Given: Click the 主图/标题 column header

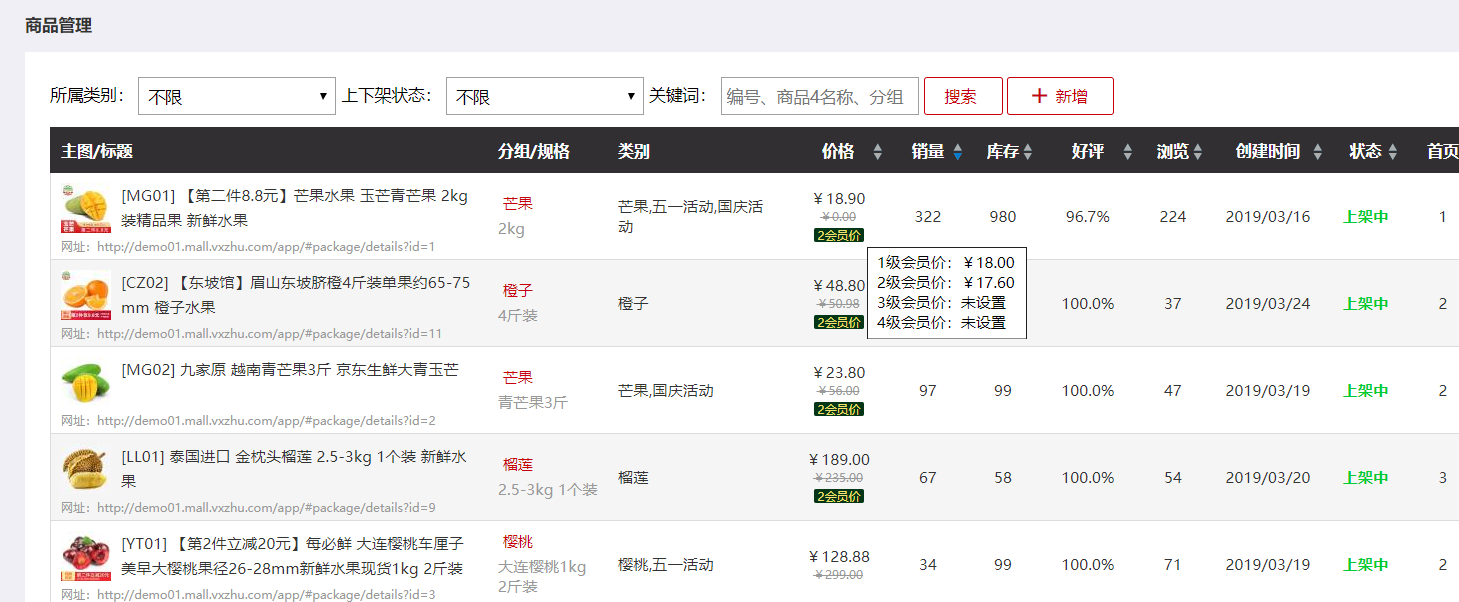Looking at the screenshot, I should tap(97, 152).
